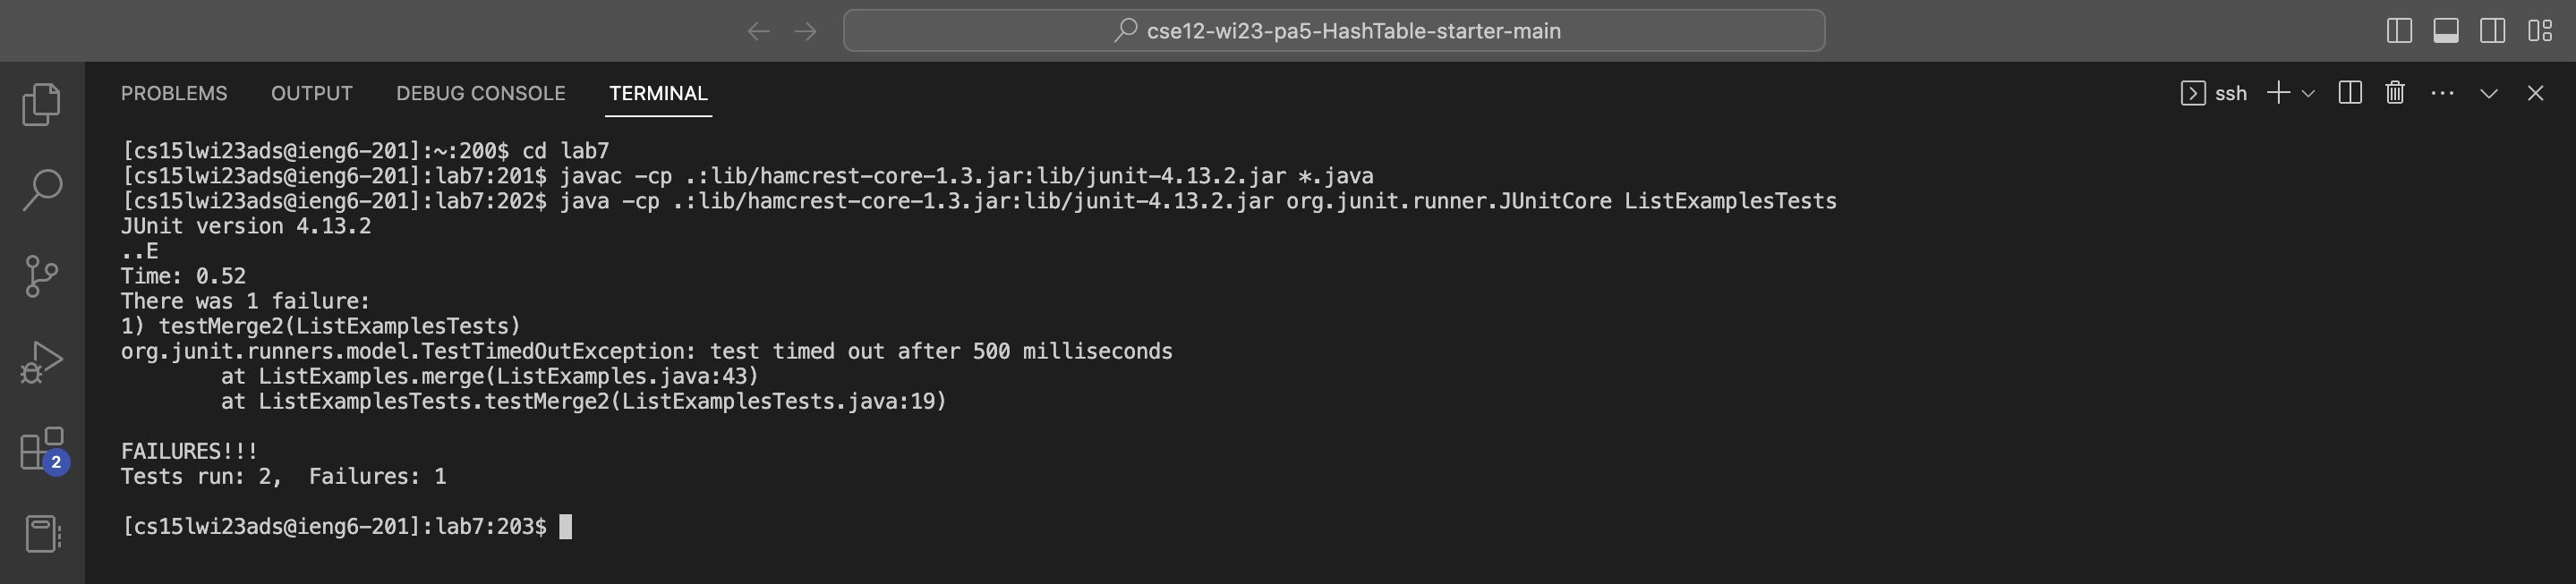Open the Explorer view in activity bar
This screenshot has width=2576, height=584.
[x=41, y=105]
